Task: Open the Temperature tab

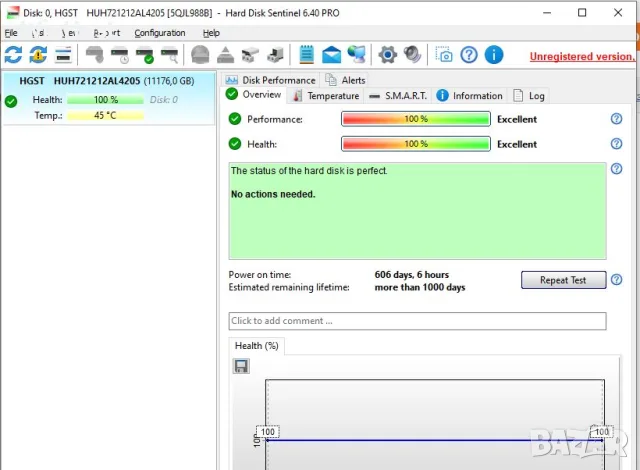Action: click(x=327, y=96)
